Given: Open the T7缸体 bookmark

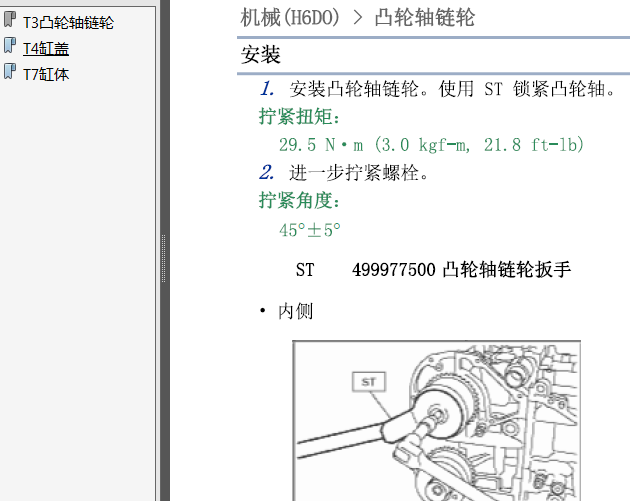Looking at the screenshot, I should pyautogui.click(x=45, y=75).
